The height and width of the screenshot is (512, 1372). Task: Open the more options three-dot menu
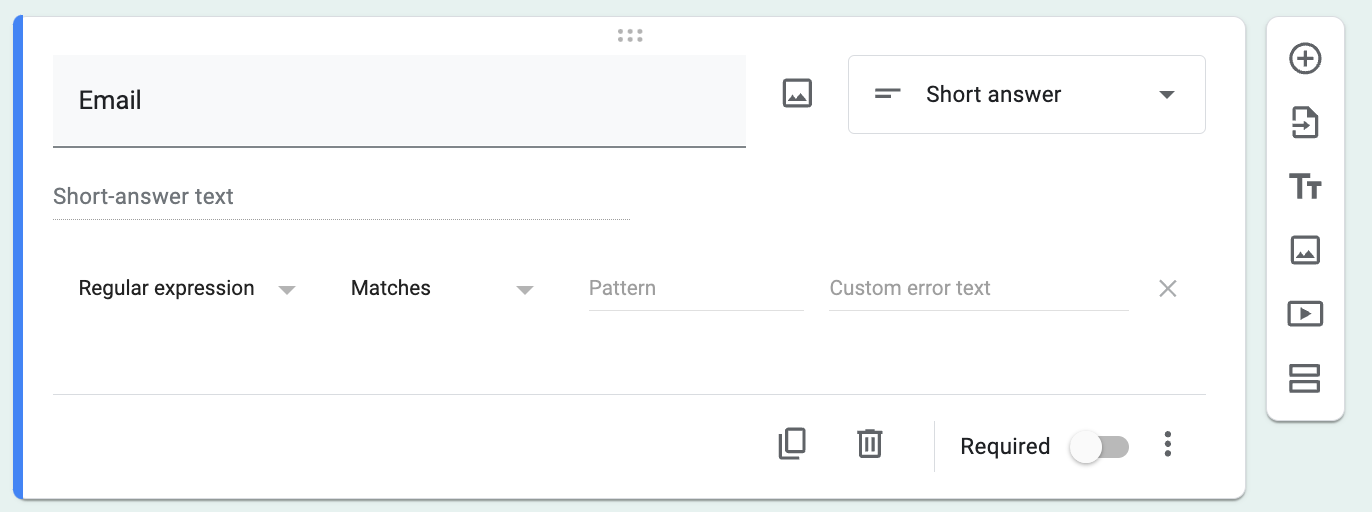click(1167, 445)
